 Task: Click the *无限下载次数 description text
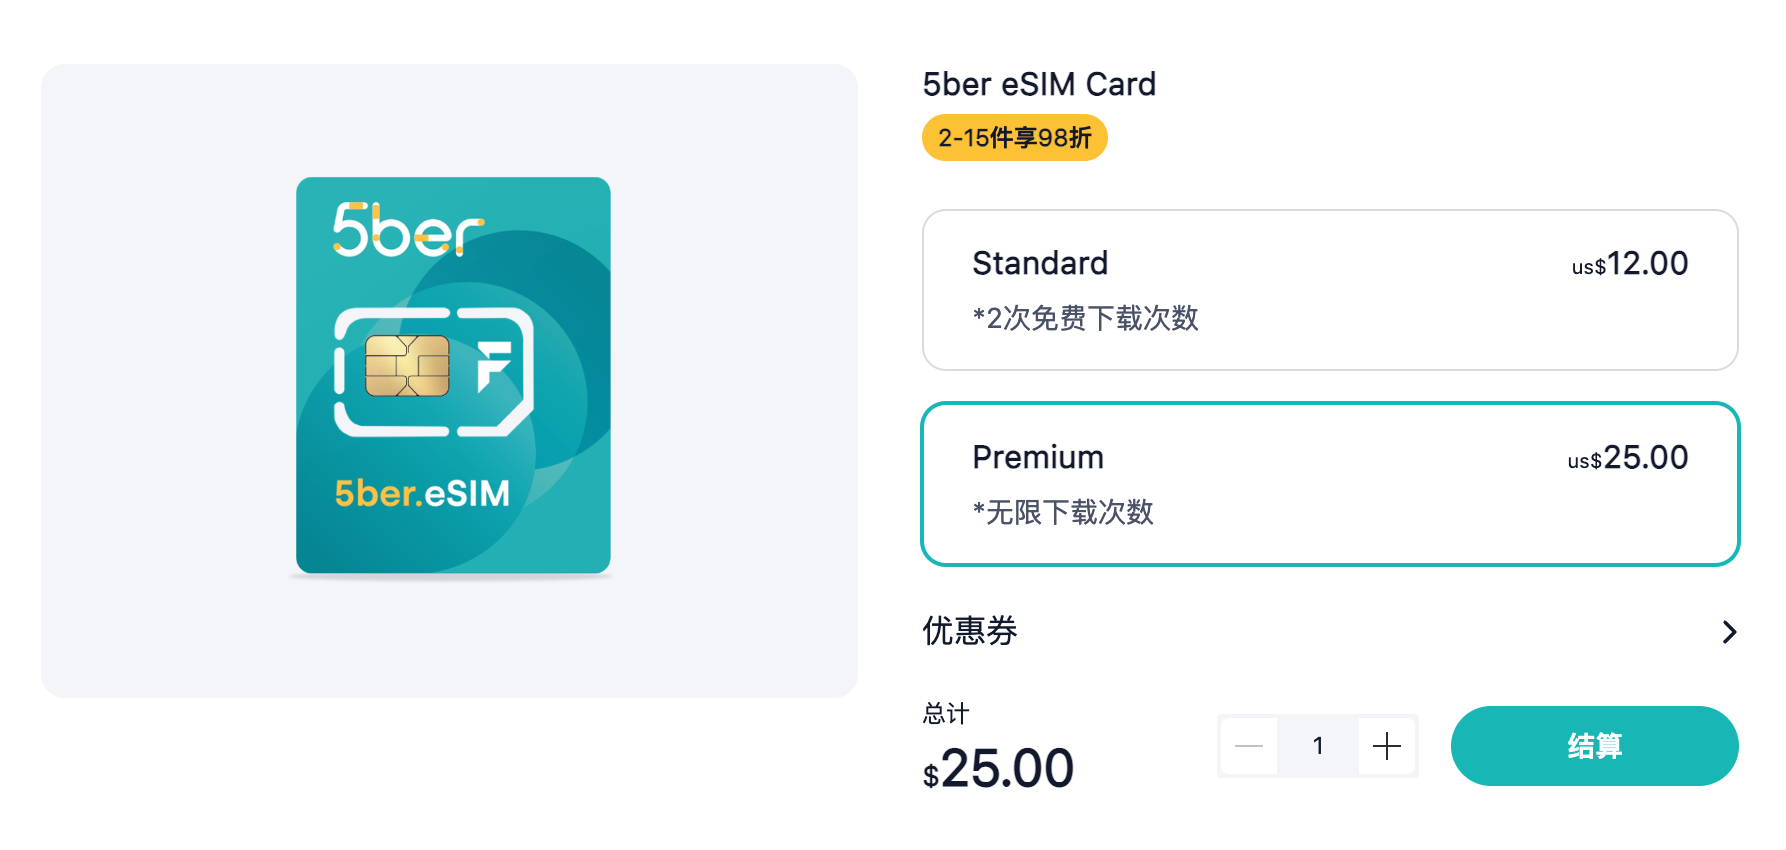[1063, 512]
